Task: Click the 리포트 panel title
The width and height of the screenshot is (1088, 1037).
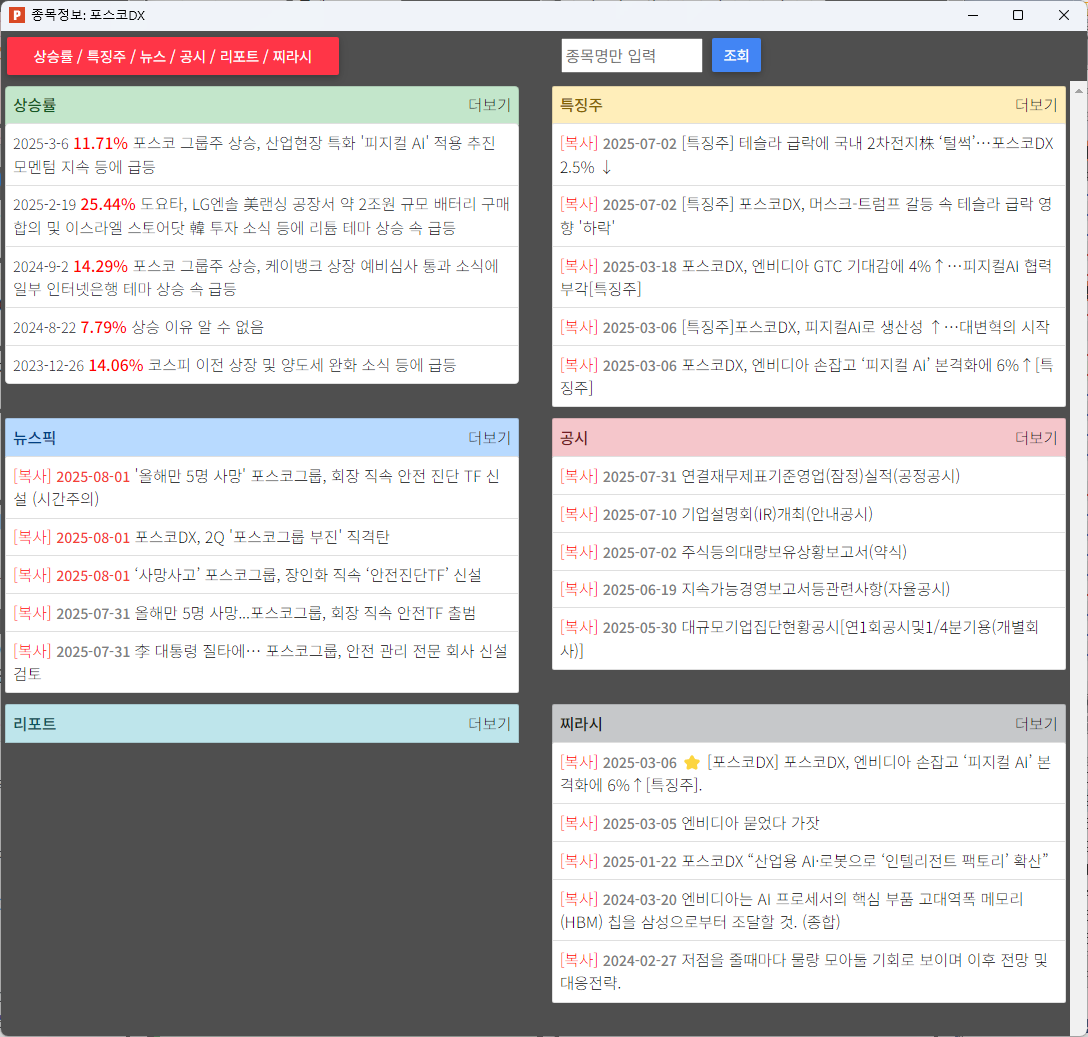Action: (35, 724)
